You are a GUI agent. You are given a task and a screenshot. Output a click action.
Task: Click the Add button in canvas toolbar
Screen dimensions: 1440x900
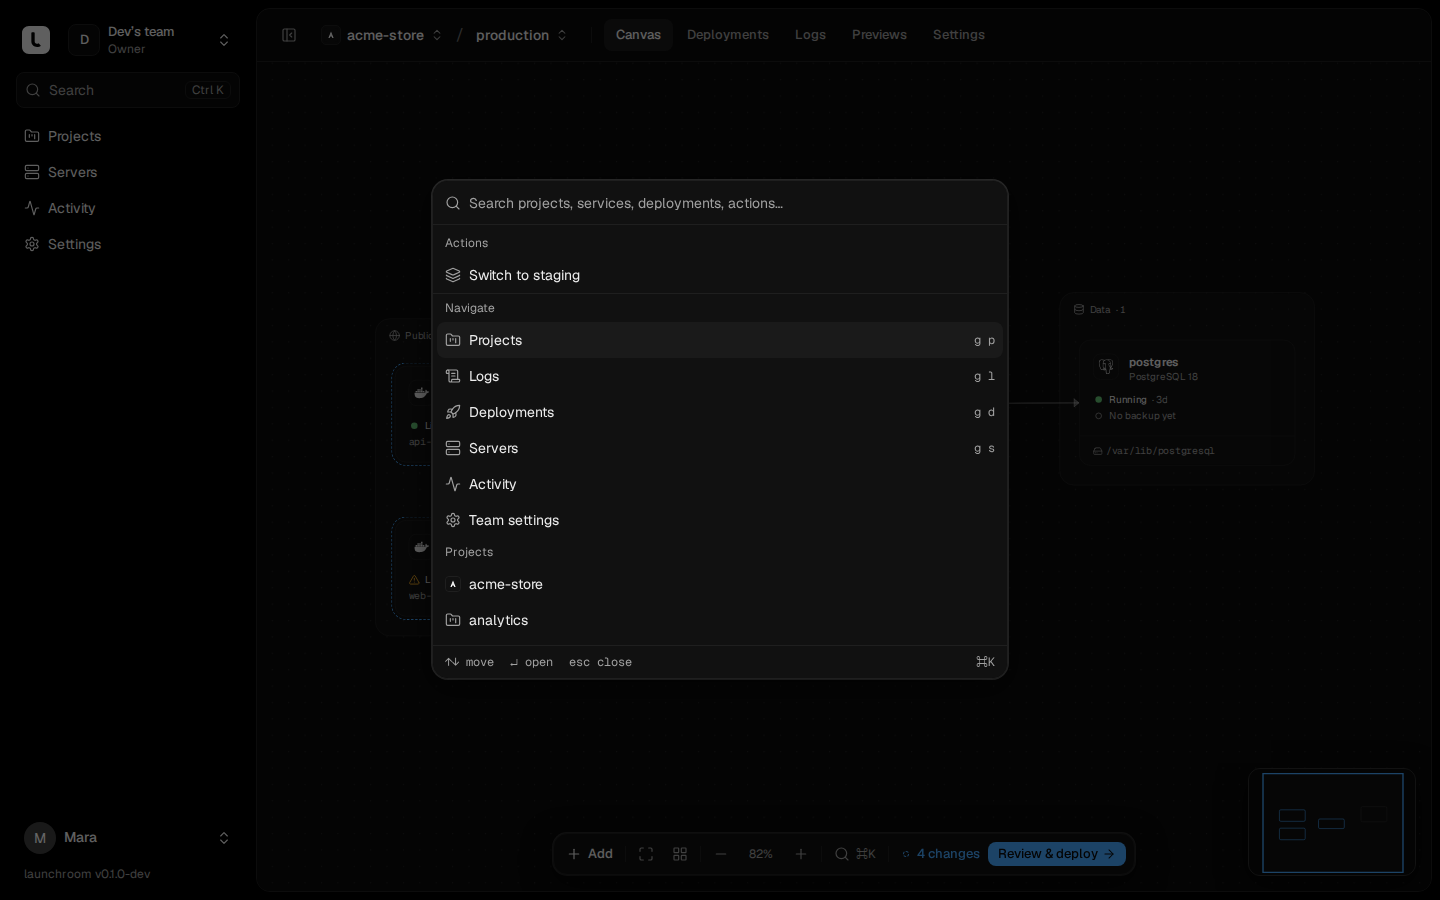590,854
